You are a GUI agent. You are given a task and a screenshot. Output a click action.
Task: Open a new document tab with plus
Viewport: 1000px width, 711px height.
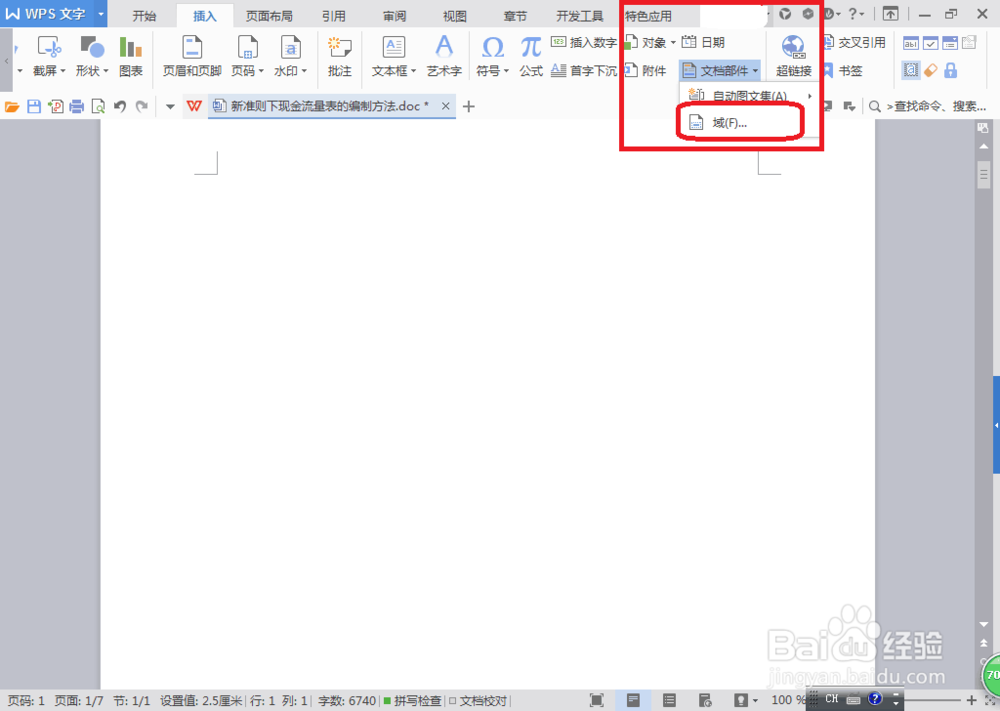[x=469, y=106]
